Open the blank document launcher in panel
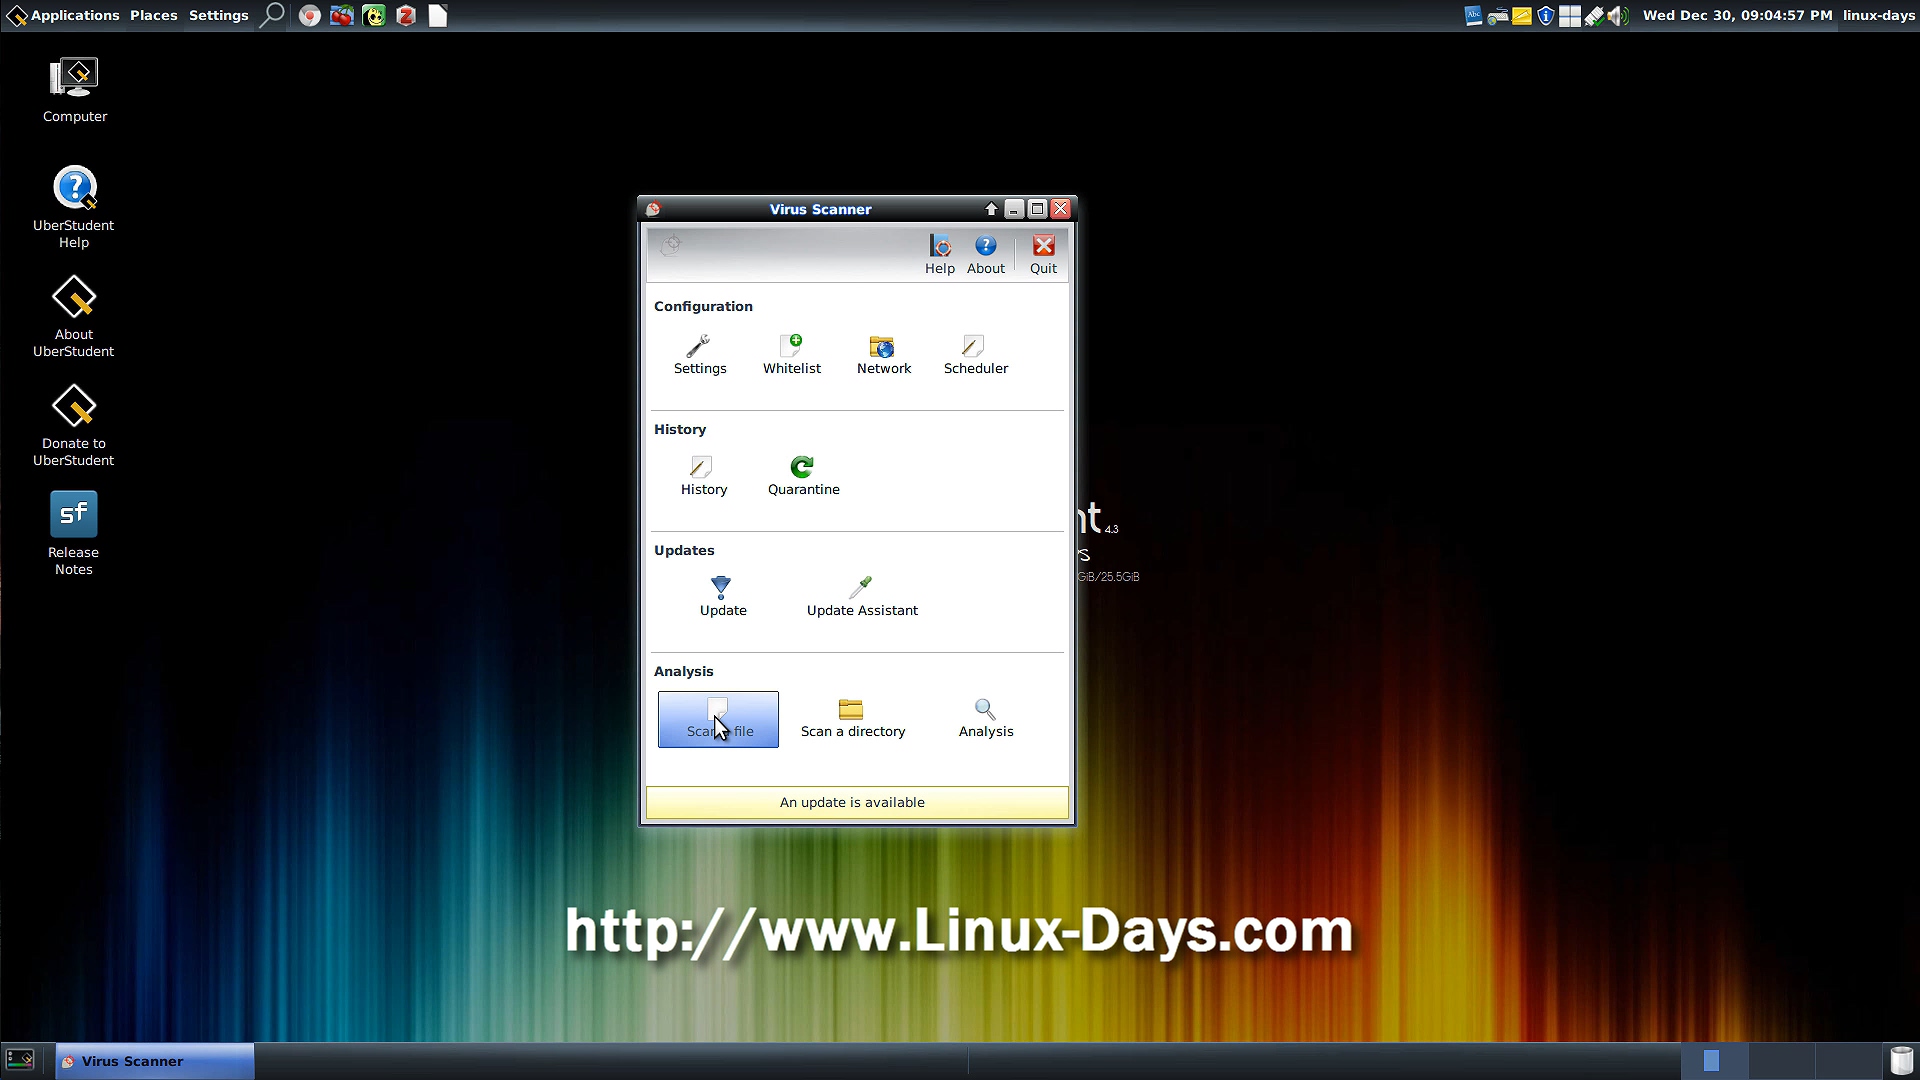1920x1080 pixels. (438, 16)
